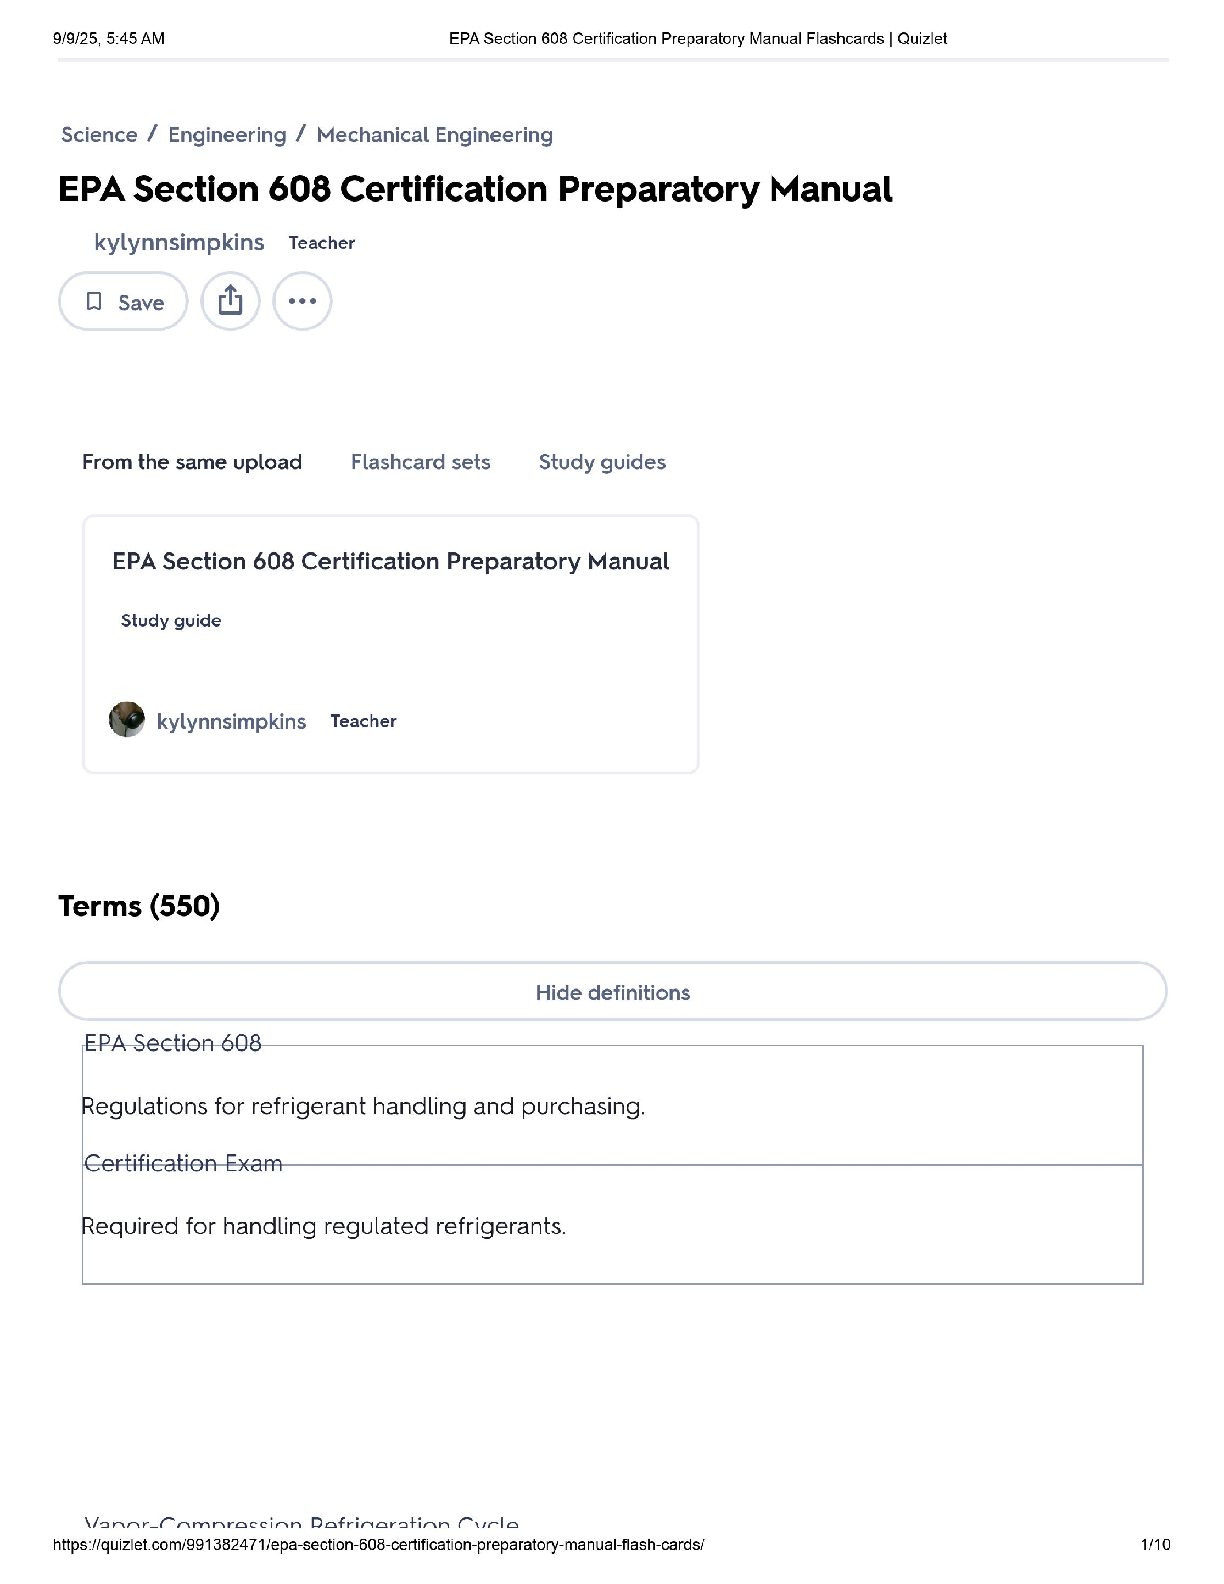
Task: Open the study guide card title
Action: 390,561
